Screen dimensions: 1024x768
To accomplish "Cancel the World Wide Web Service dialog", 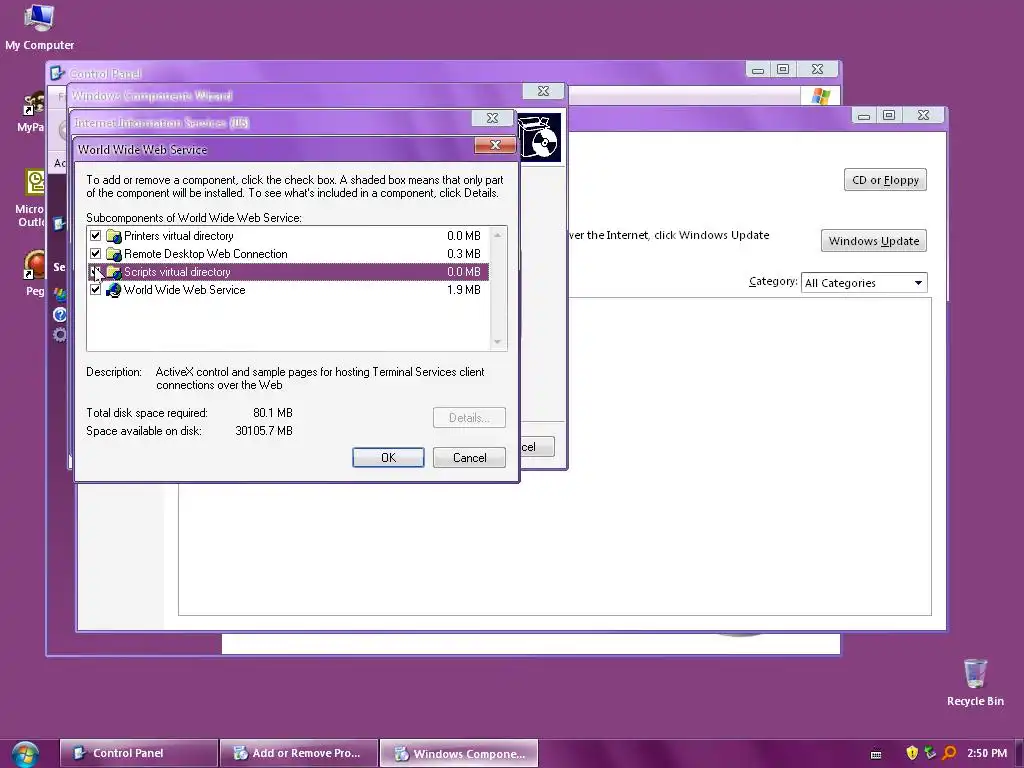I will click(469, 458).
